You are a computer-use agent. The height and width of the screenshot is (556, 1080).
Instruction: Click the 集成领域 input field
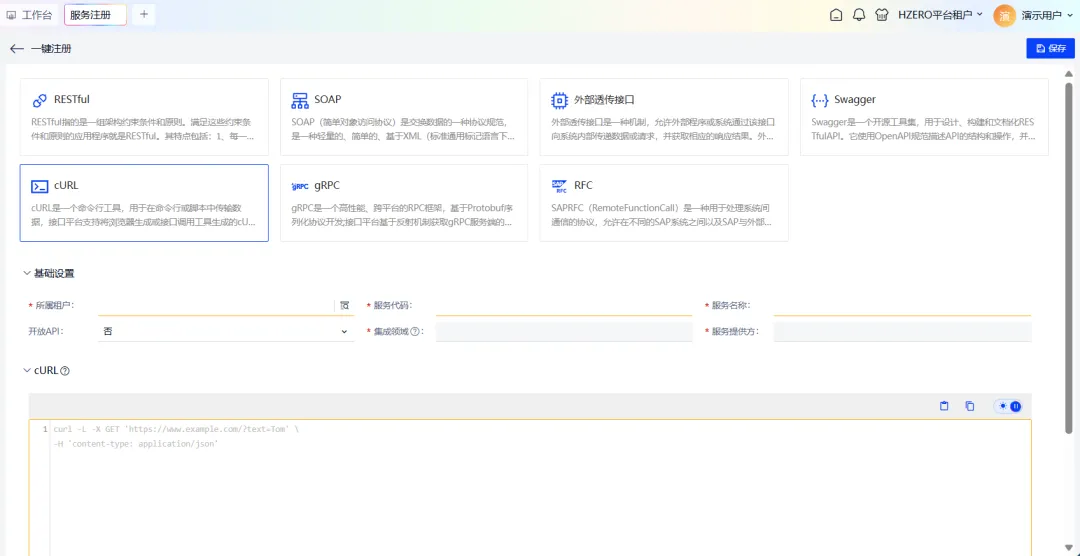tap(563, 332)
